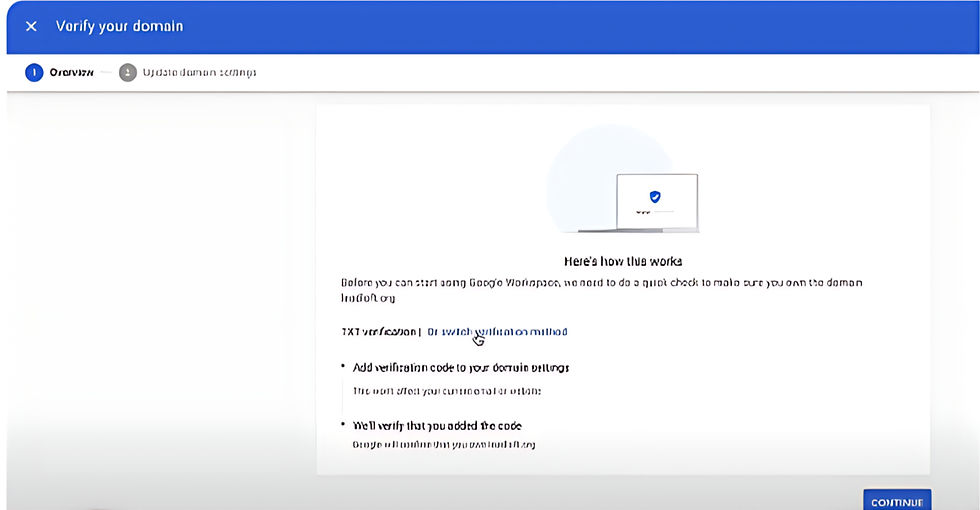Click the "Here's how this works" heading

[622, 261]
